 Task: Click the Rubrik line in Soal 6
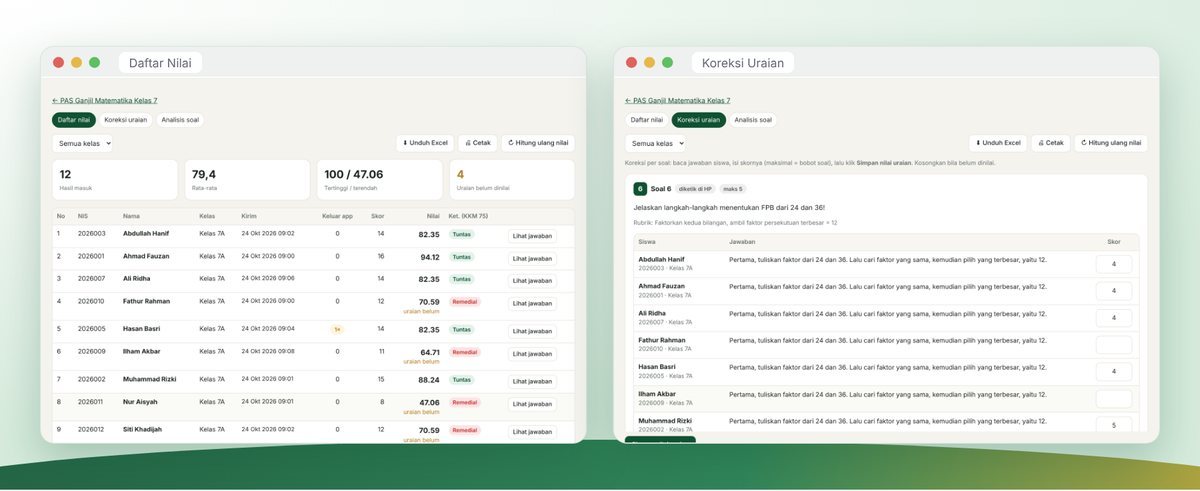[x=735, y=222]
